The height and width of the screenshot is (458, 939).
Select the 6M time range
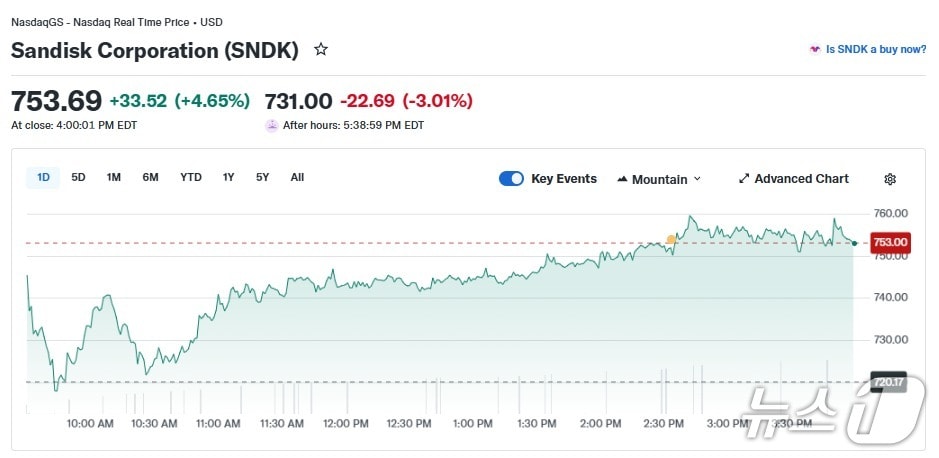(150, 177)
